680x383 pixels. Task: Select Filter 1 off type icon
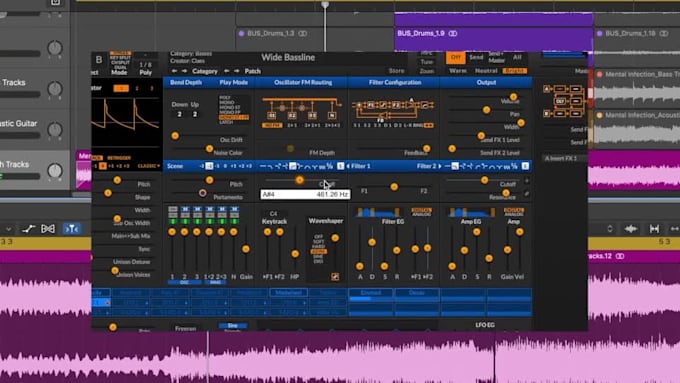point(263,166)
